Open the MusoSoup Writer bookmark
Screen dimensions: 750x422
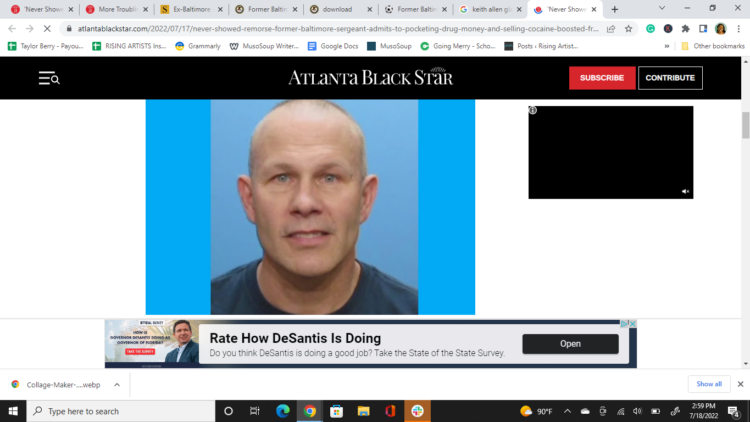[x=265, y=46]
